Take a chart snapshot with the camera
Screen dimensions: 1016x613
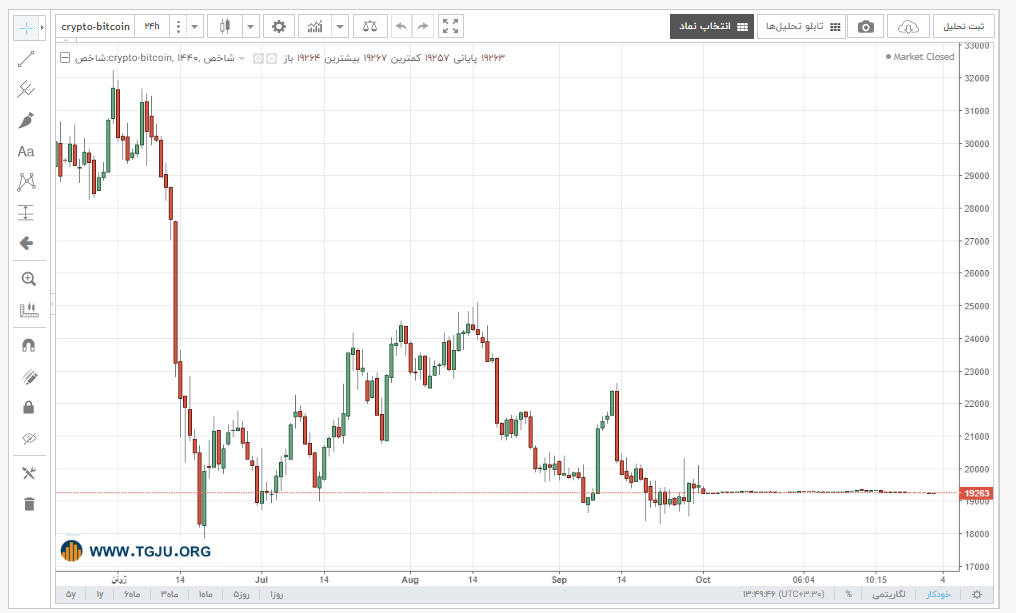point(866,27)
